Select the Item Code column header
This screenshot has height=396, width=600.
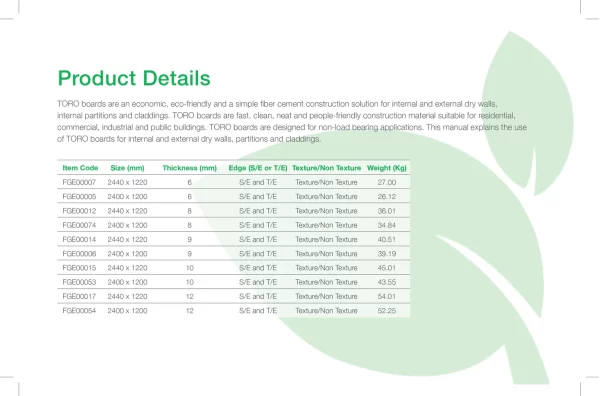(x=80, y=168)
